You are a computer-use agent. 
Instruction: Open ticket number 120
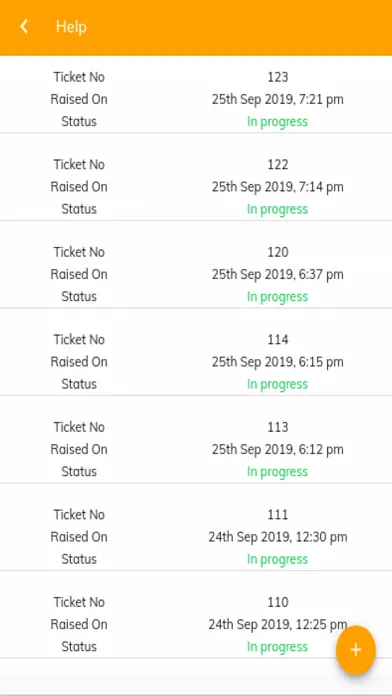pyautogui.click(x=196, y=274)
